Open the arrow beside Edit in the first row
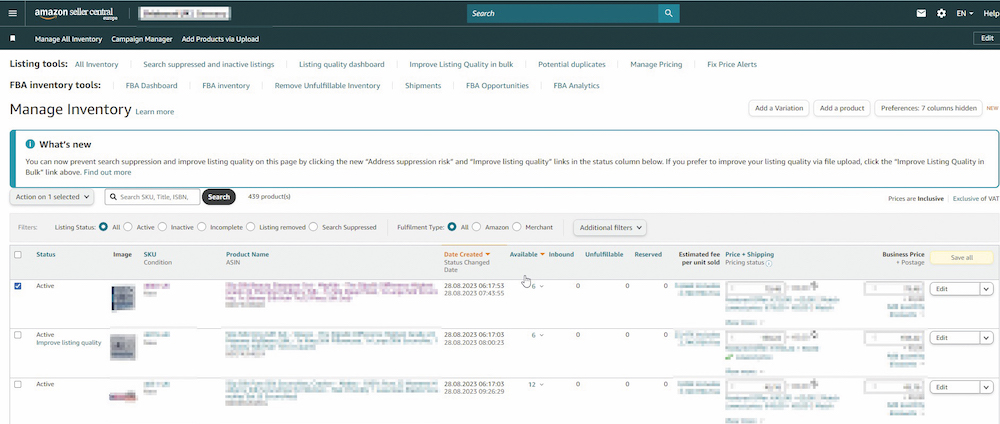1000x424 pixels. point(986,289)
